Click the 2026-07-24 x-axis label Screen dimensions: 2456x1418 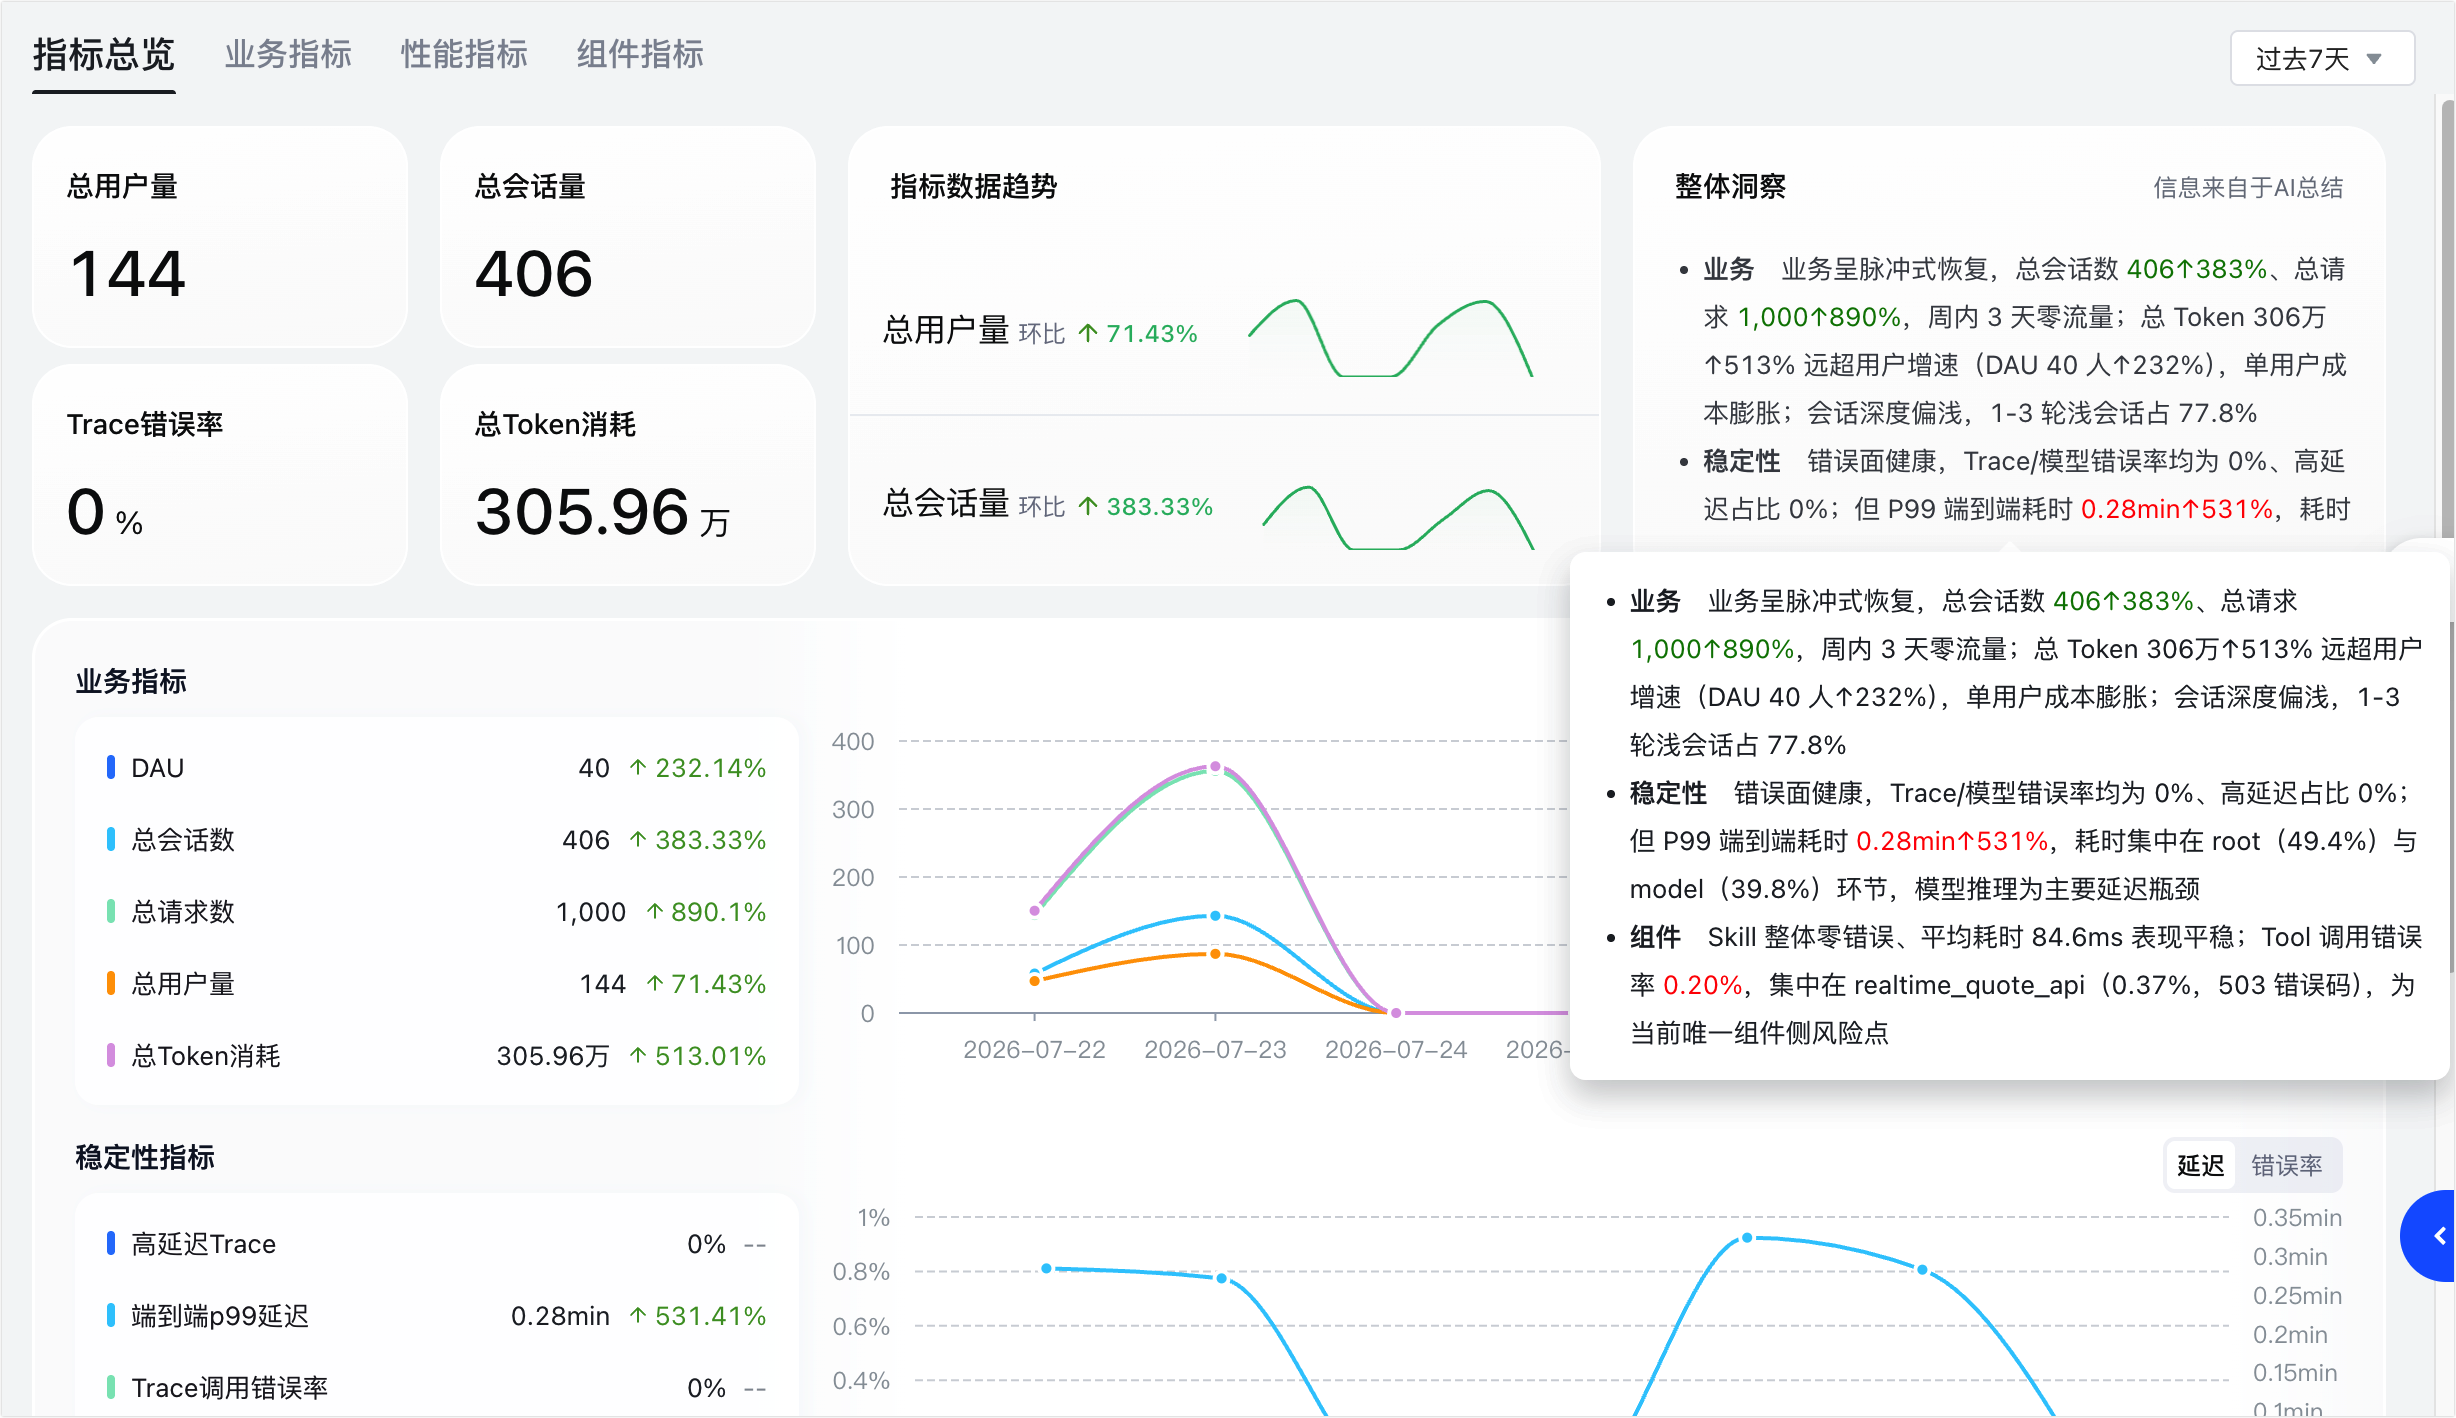pyautogui.click(x=1396, y=1050)
